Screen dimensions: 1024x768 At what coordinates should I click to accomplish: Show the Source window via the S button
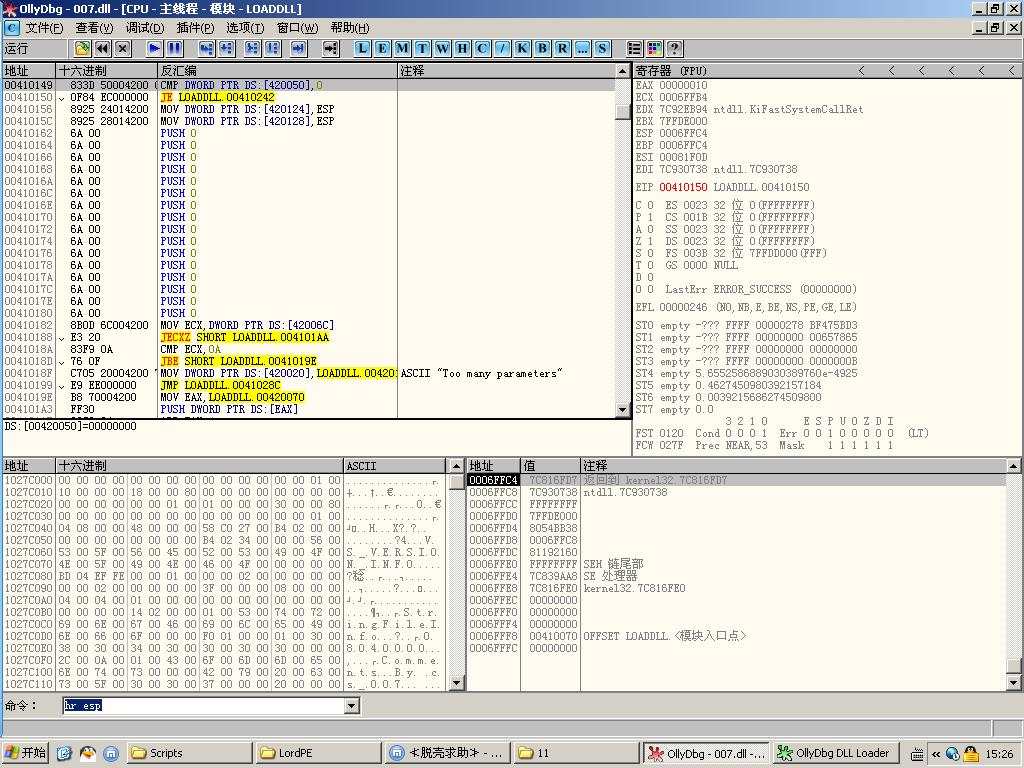pyautogui.click(x=601, y=49)
